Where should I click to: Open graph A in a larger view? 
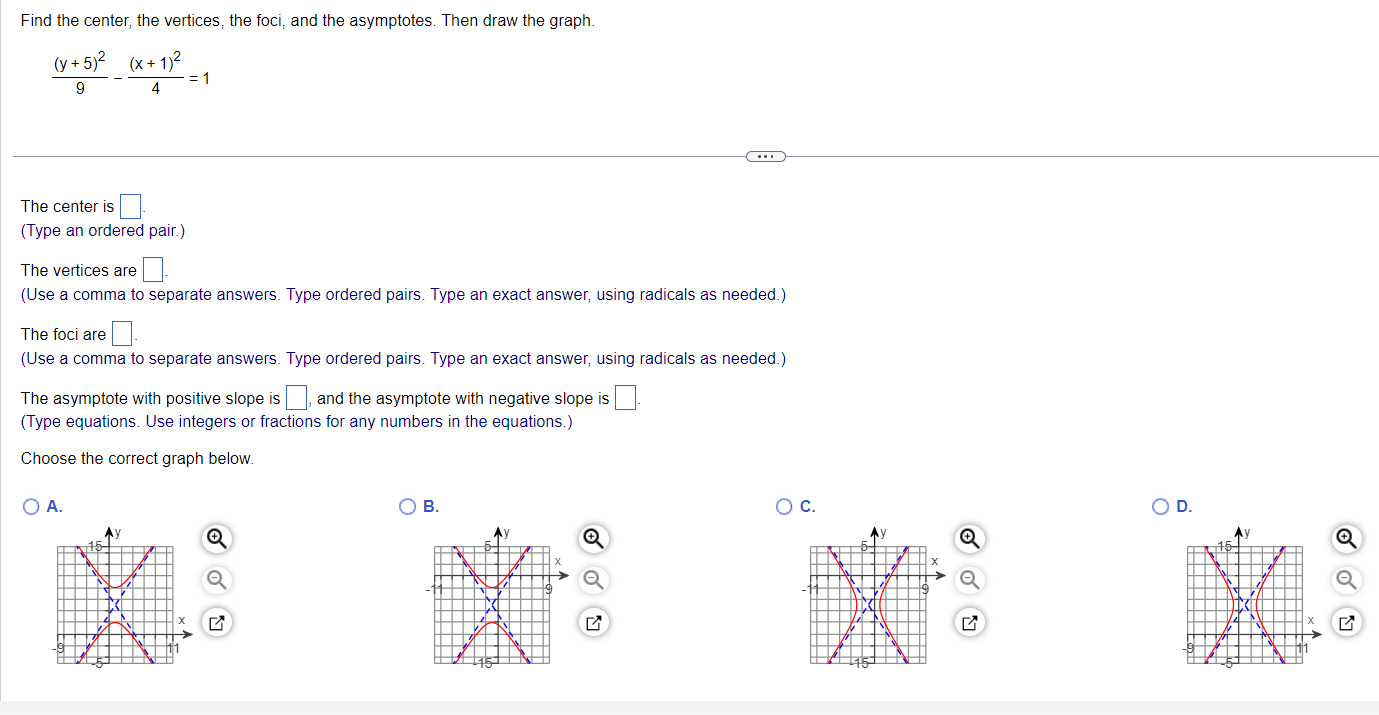(x=215, y=622)
